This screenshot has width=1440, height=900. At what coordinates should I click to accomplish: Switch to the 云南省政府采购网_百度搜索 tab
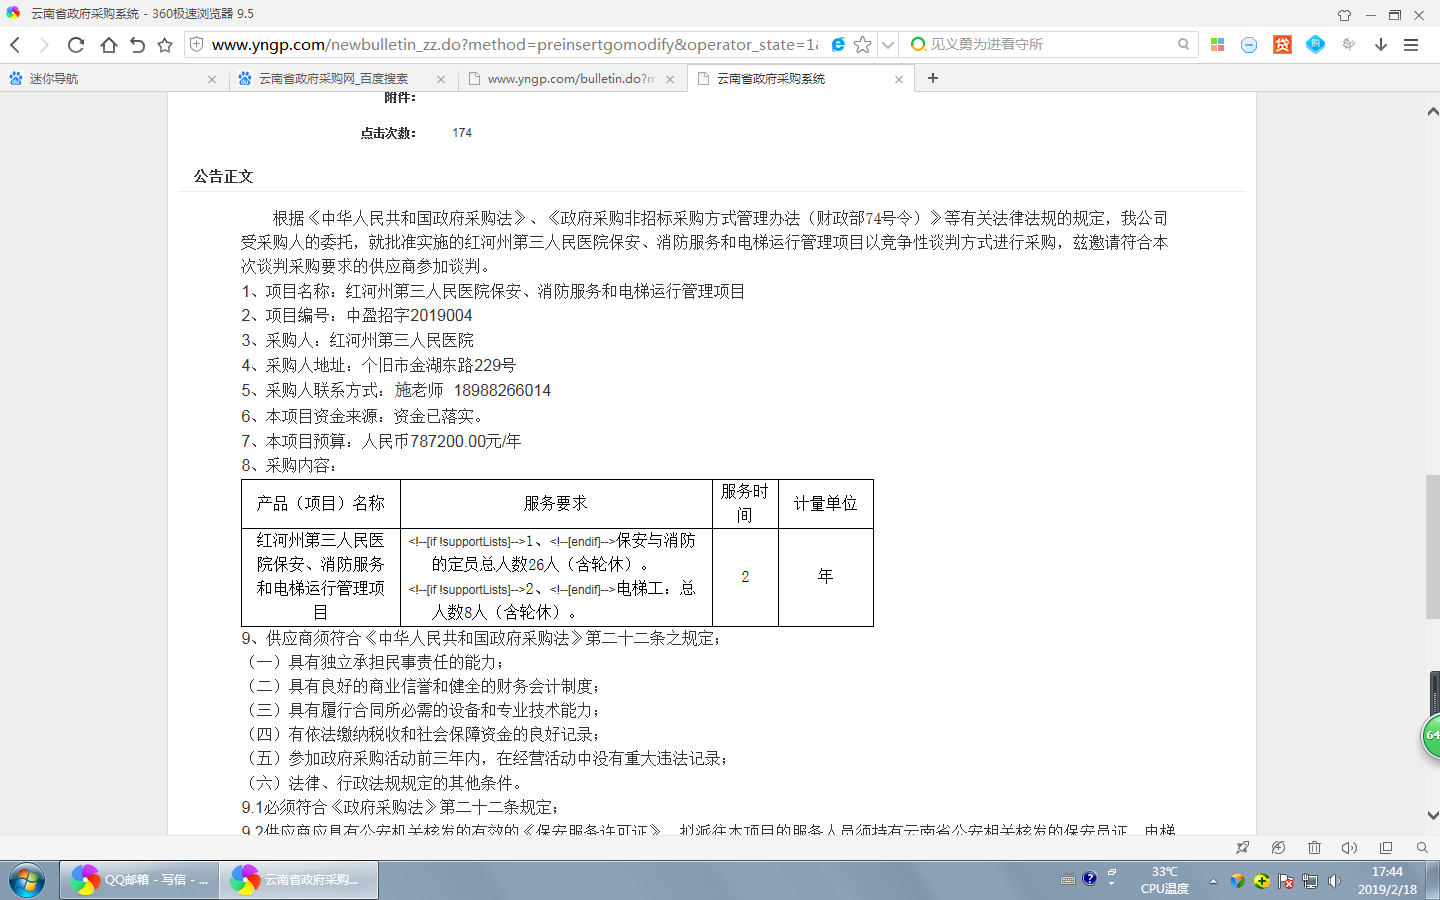335,79
